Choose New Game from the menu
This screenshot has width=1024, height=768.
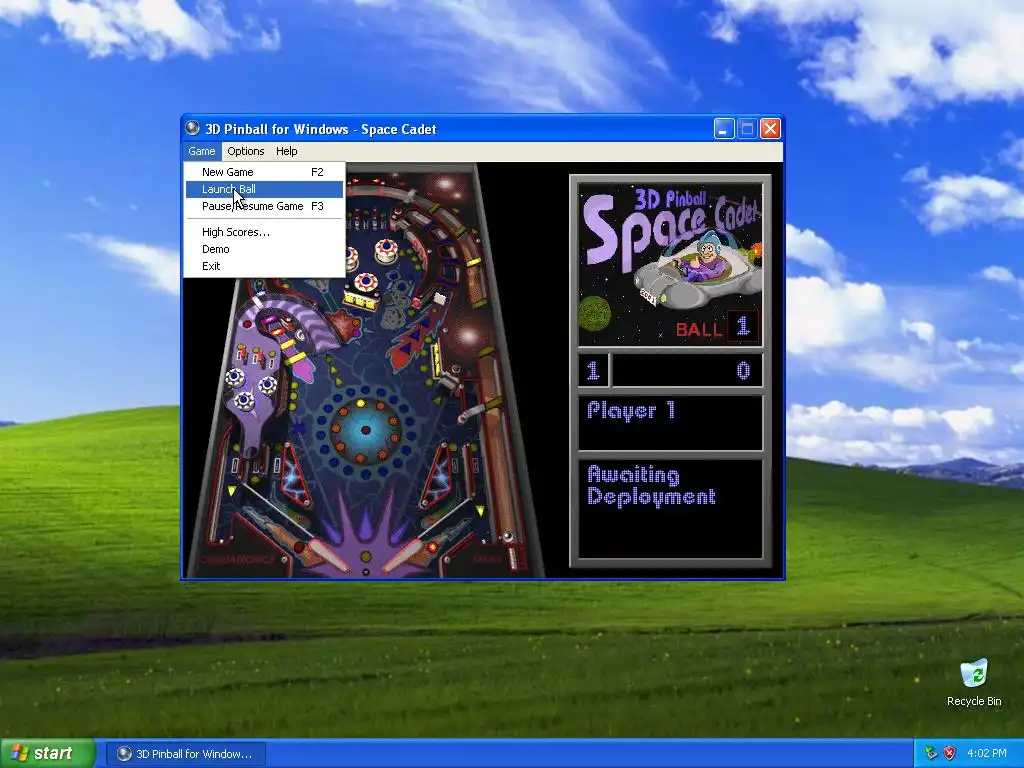(x=264, y=172)
